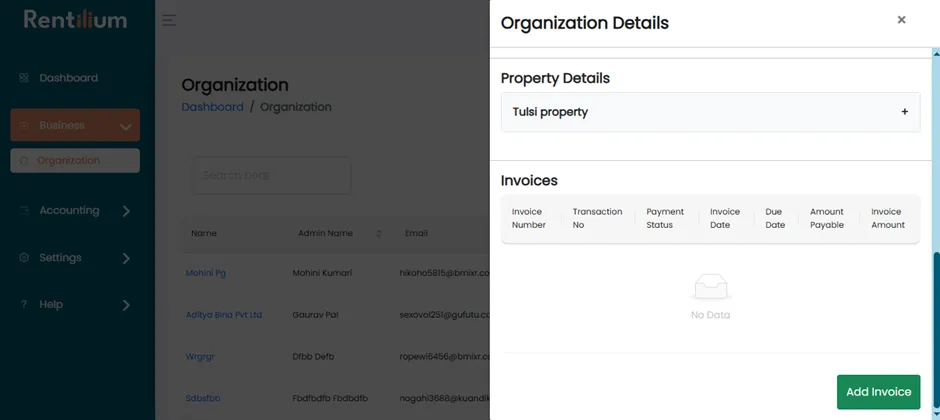
Task: Click the Organization breadcrumb text
Action: click(x=296, y=107)
